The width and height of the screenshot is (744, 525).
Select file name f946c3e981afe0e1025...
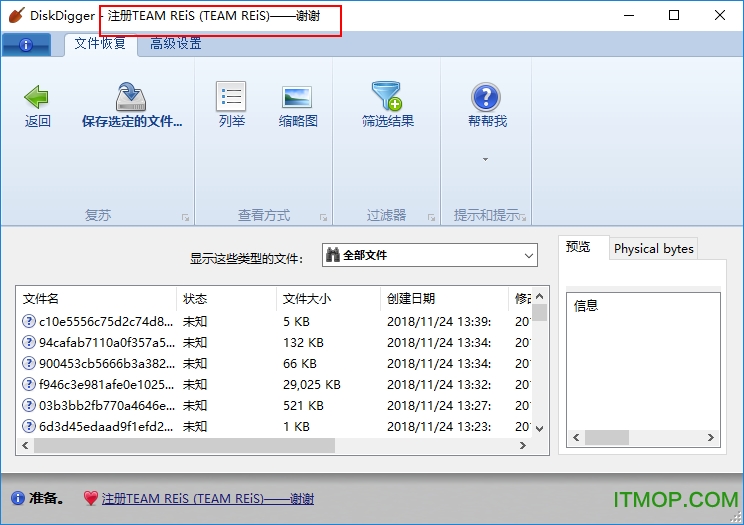coord(106,384)
